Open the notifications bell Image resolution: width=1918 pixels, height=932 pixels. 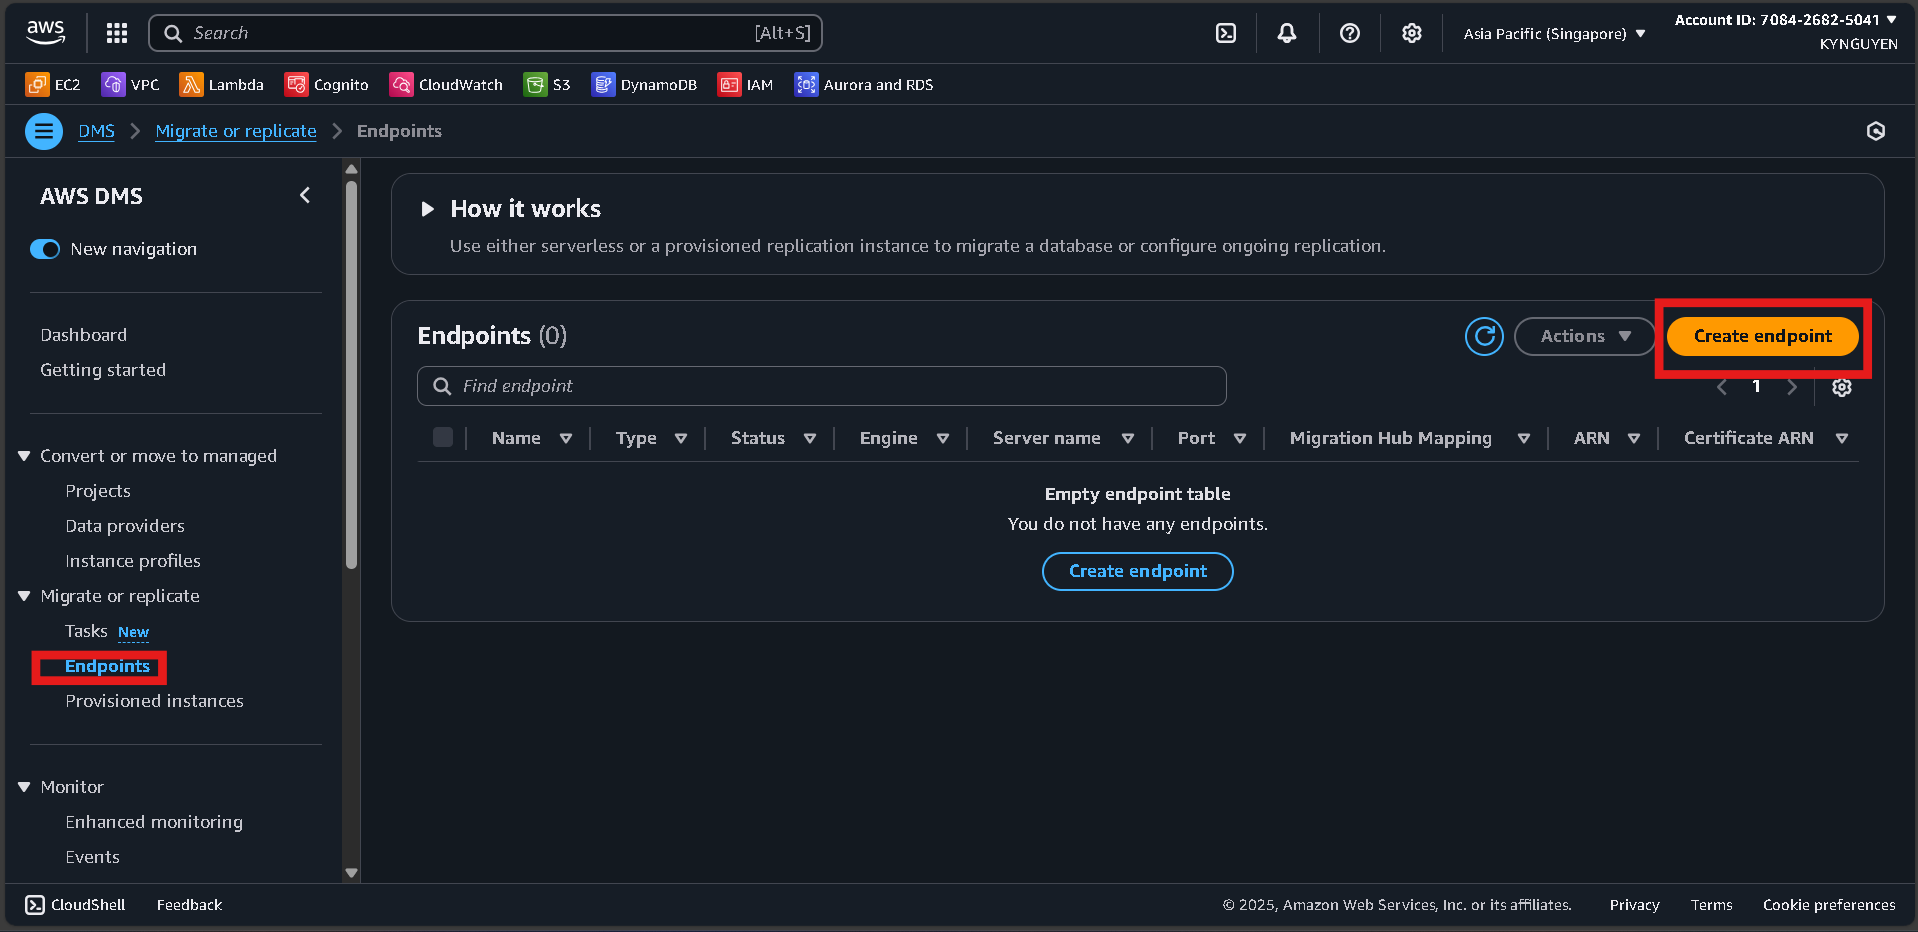[x=1286, y=32]
